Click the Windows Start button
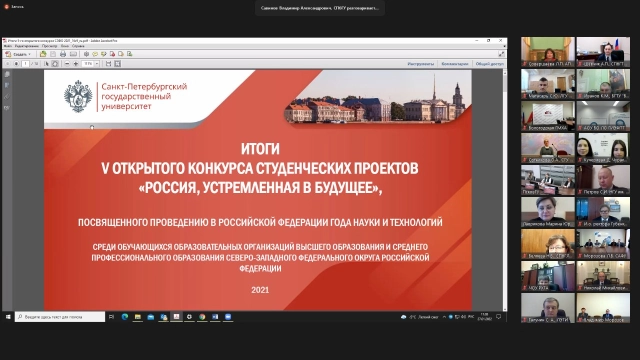 (x=8, y=317)
